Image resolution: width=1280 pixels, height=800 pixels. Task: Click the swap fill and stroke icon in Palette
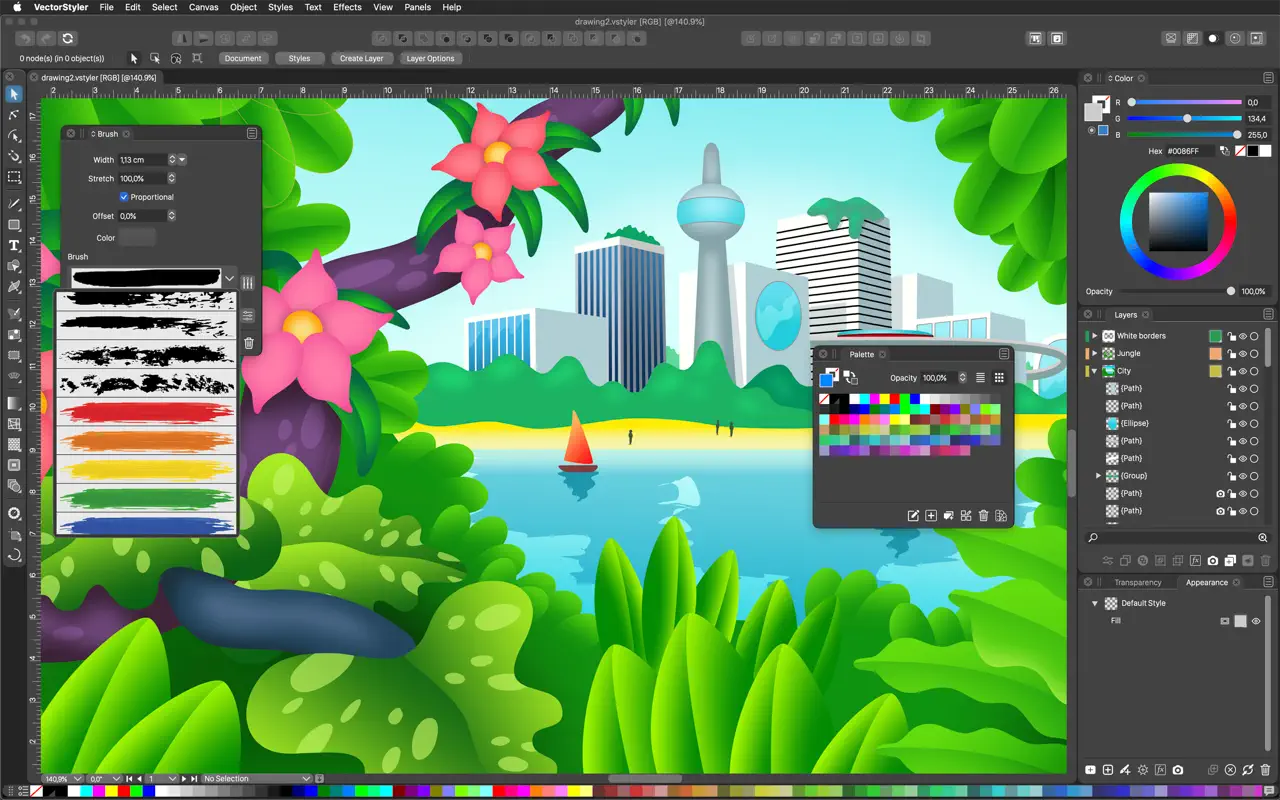pos(850,377)
